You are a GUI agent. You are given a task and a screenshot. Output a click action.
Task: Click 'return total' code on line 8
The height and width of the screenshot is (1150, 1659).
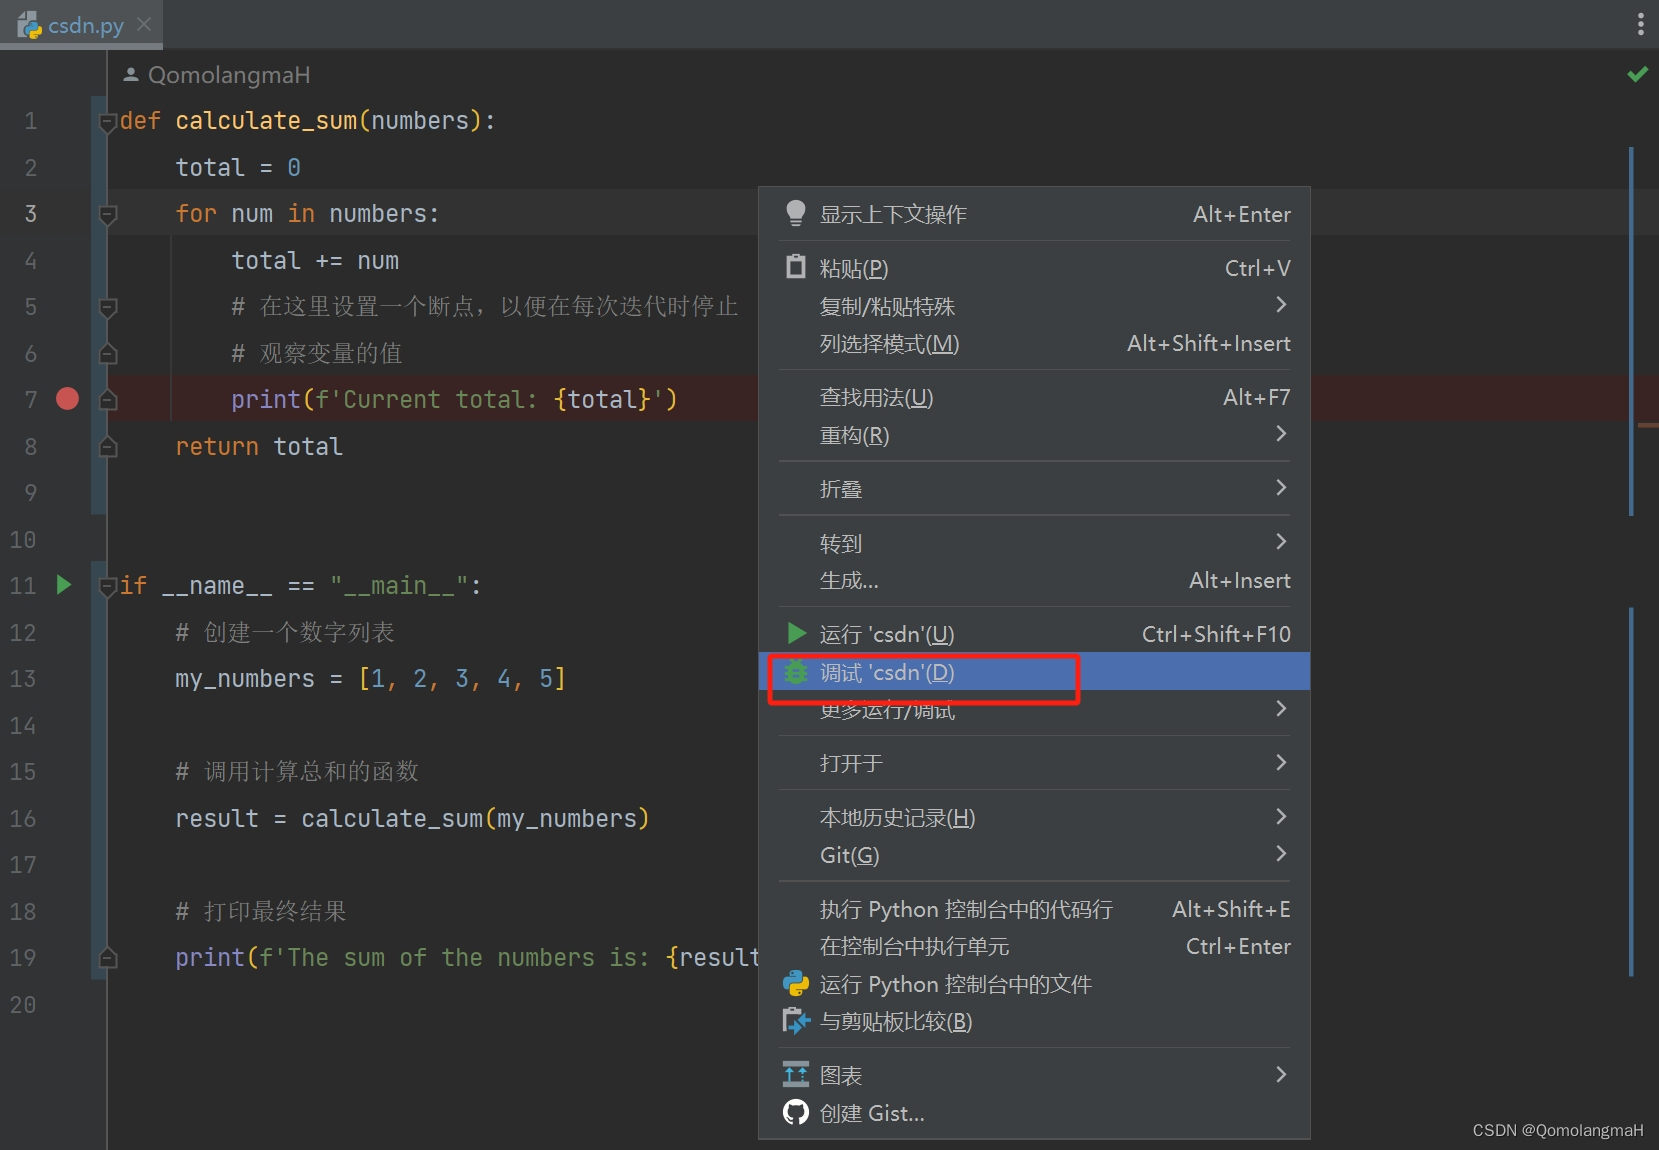click(x=259, y=447)
